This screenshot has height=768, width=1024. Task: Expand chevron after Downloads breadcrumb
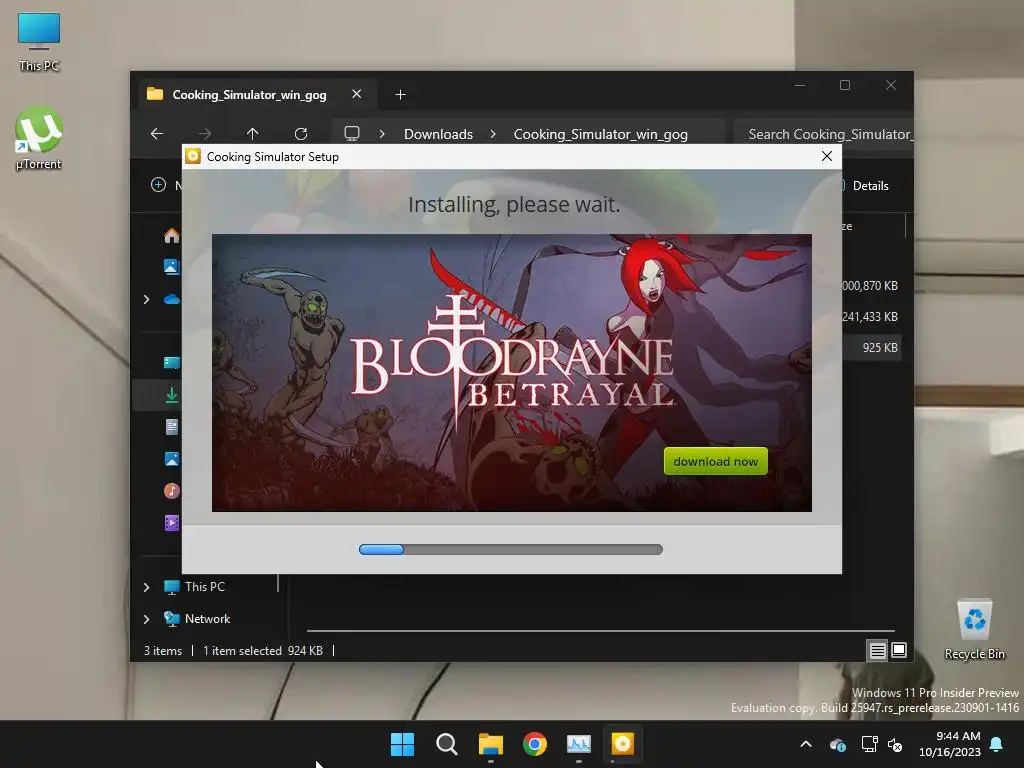click(493, 134)
